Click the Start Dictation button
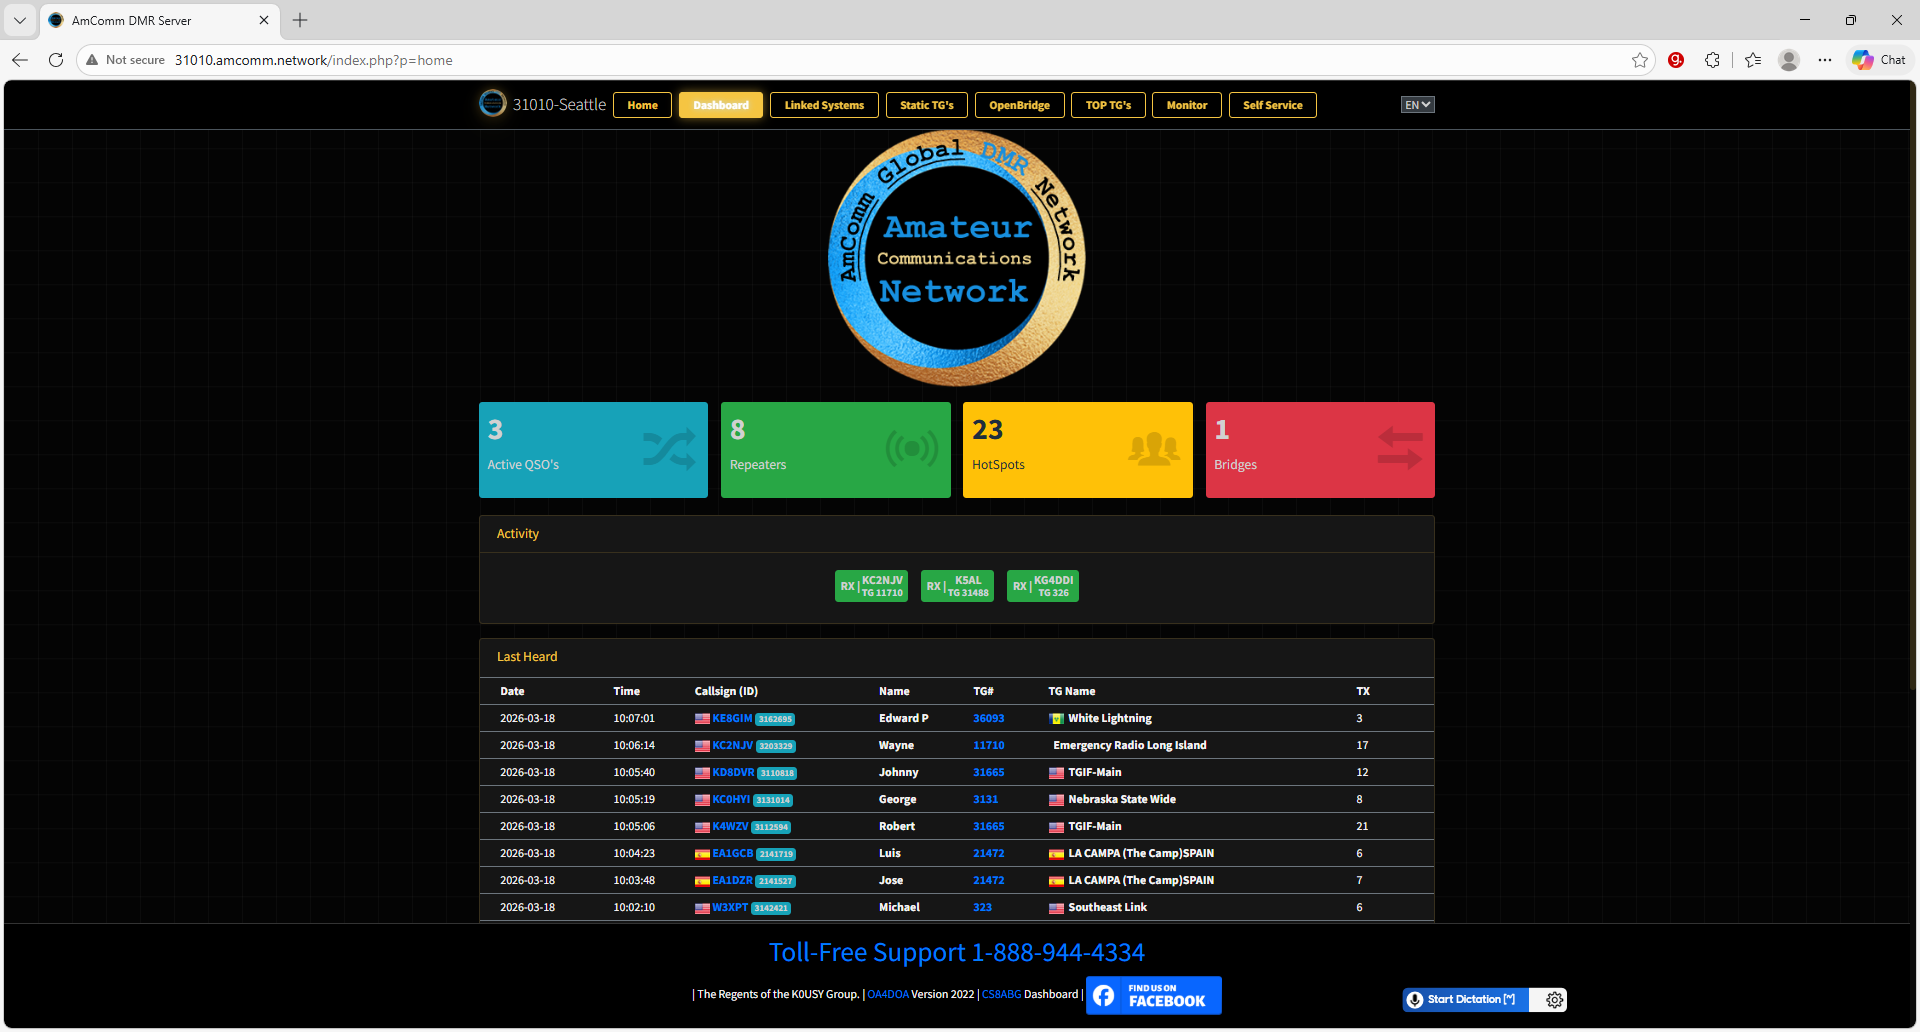The image size is (1920, 1032). [1465, 1000]
